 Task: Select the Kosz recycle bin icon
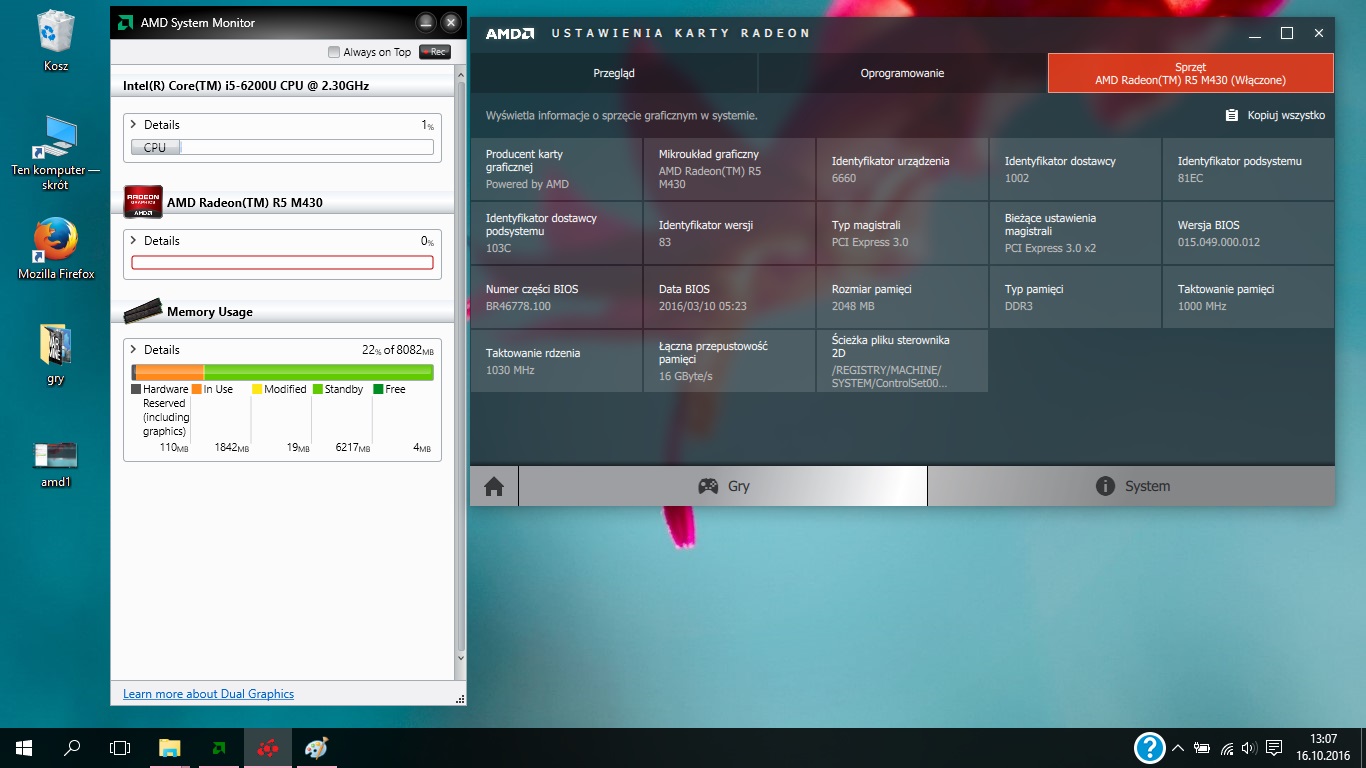point(56,40)
